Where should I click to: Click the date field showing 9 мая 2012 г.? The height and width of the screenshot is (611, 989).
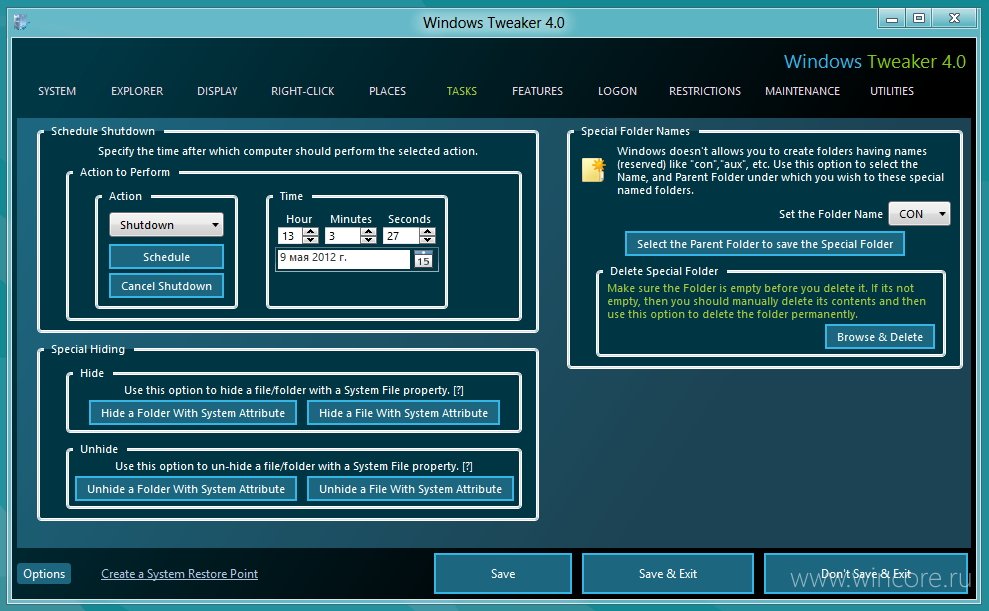click(344, 259)
